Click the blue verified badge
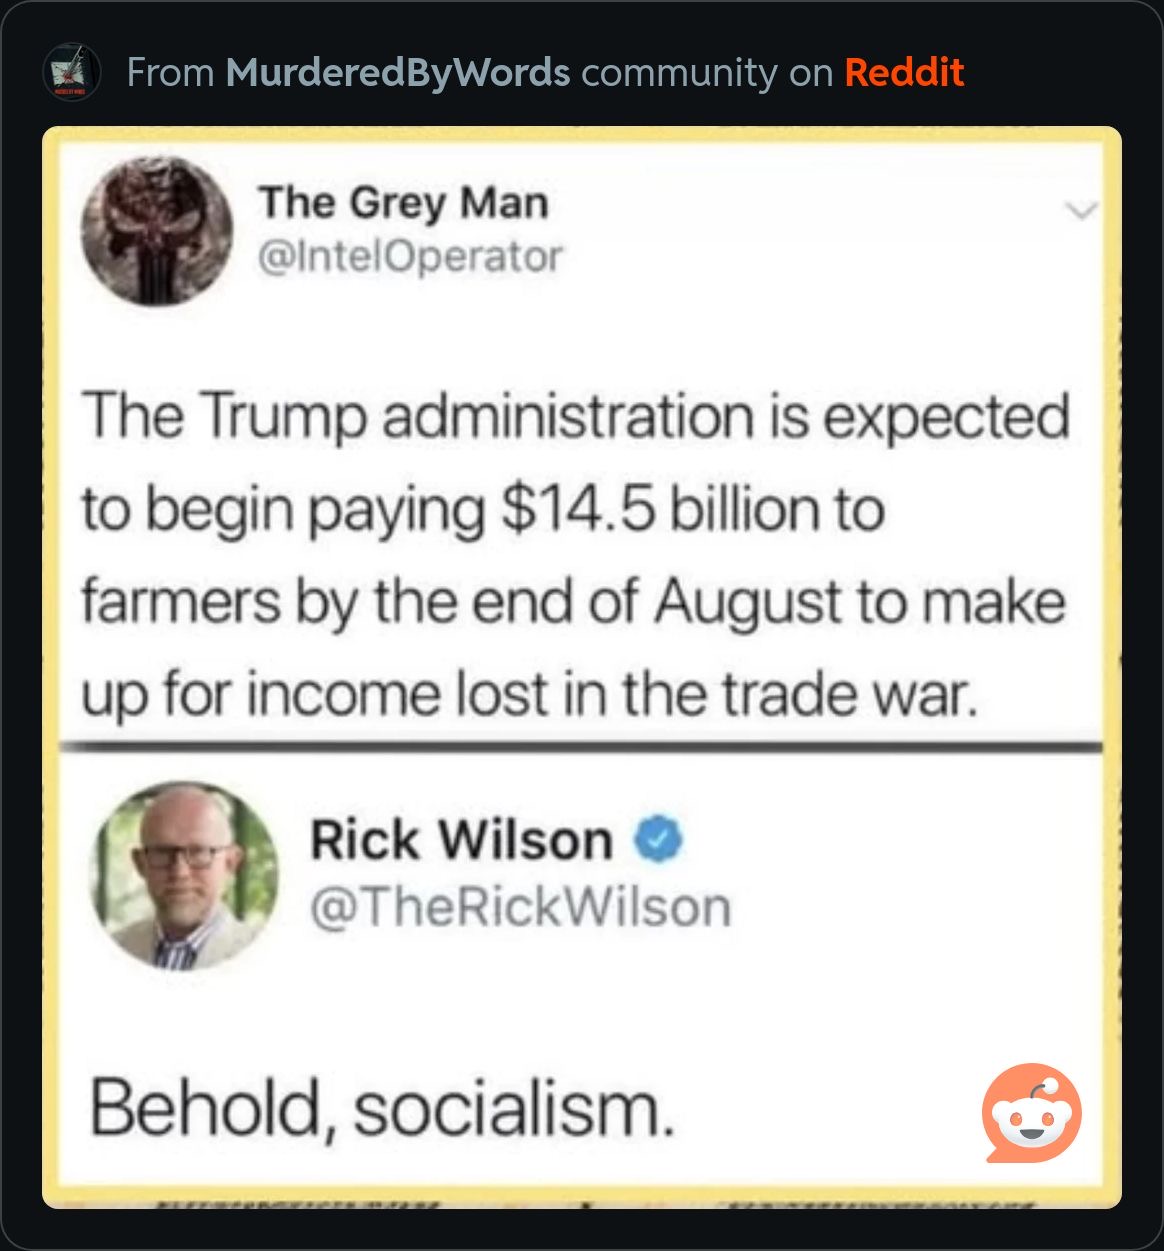Viewport: 1164px width, 1251px height. pyautogui.click(x=660, y=839)
